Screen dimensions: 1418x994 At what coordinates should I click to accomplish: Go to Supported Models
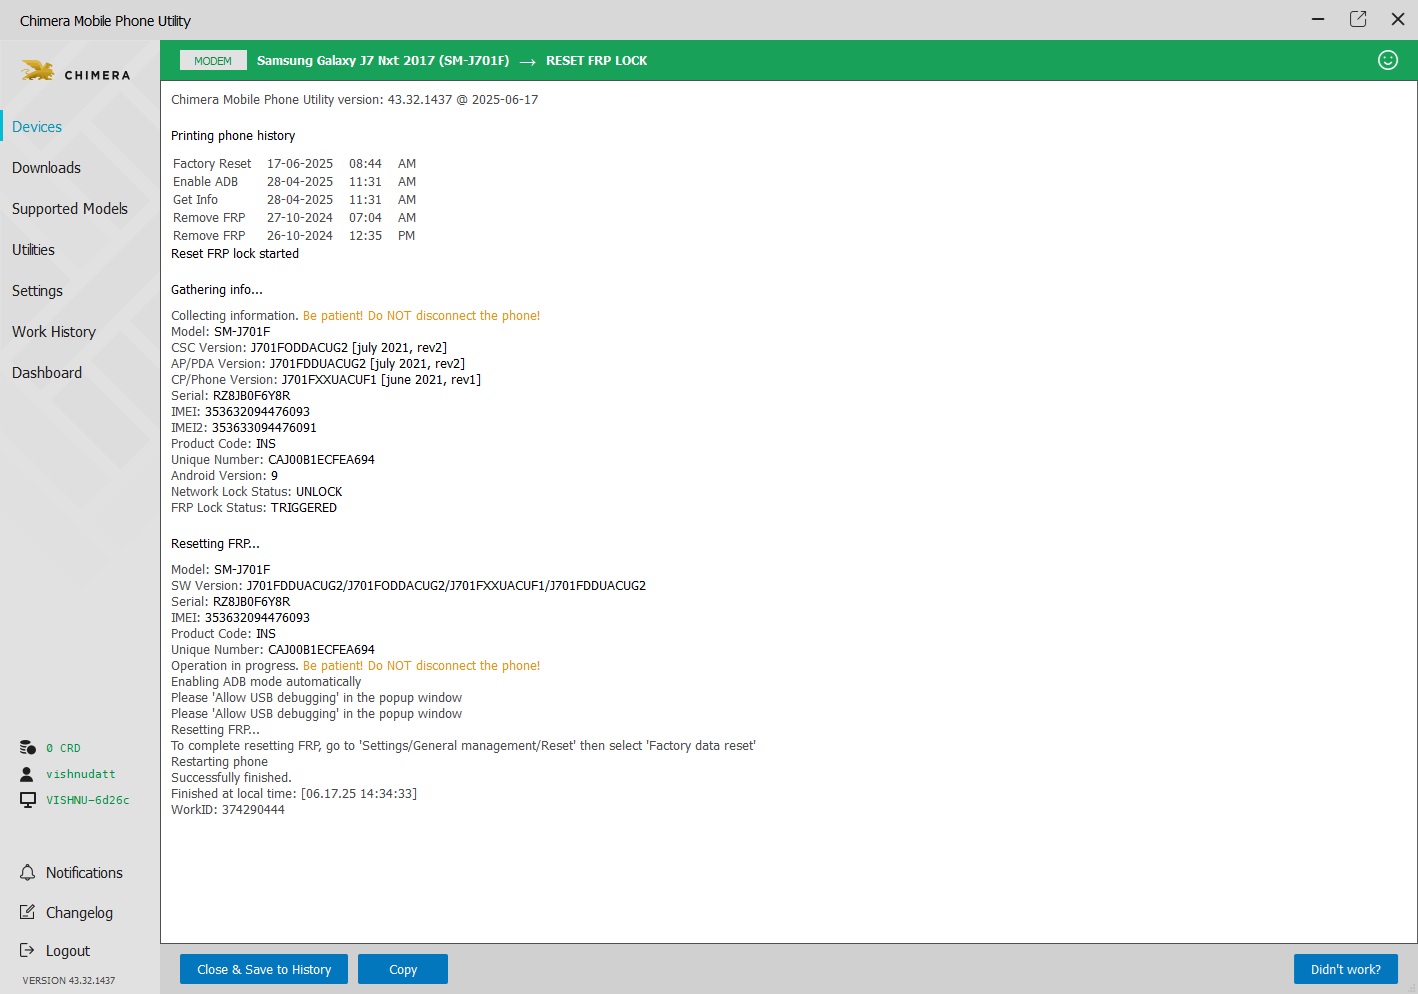(70, 209)
